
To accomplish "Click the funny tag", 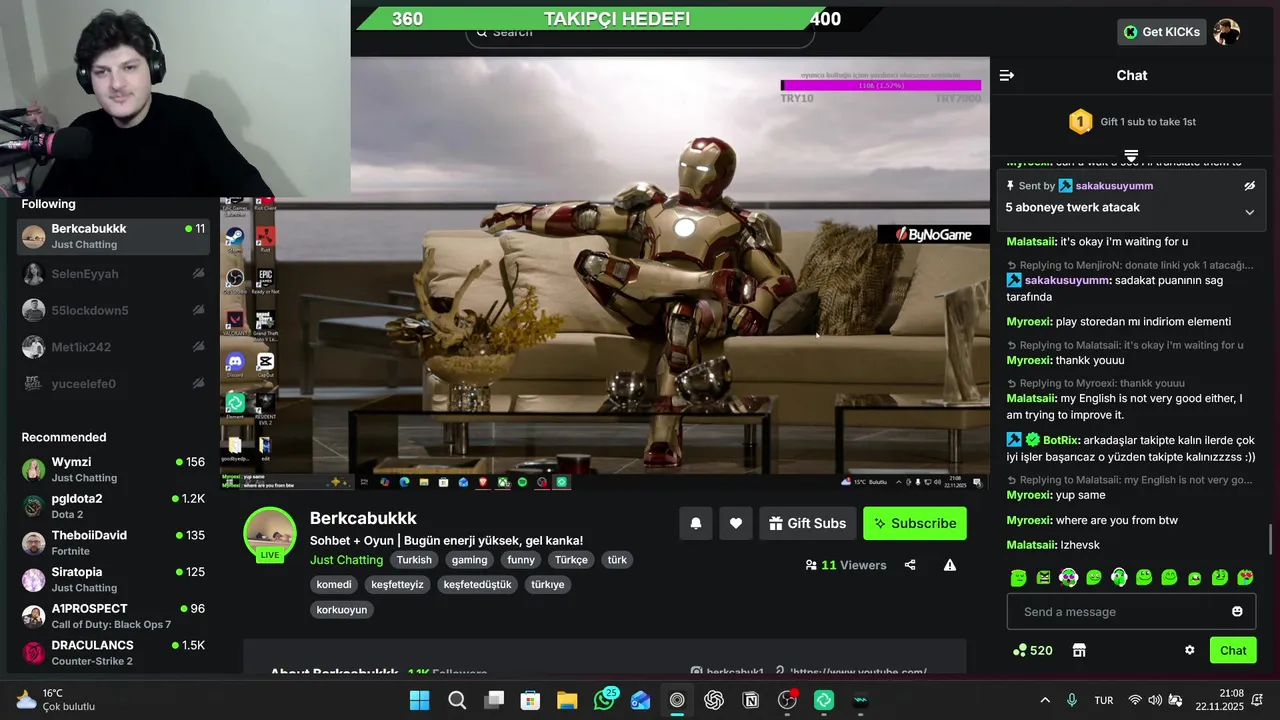I will coord(521,560).
